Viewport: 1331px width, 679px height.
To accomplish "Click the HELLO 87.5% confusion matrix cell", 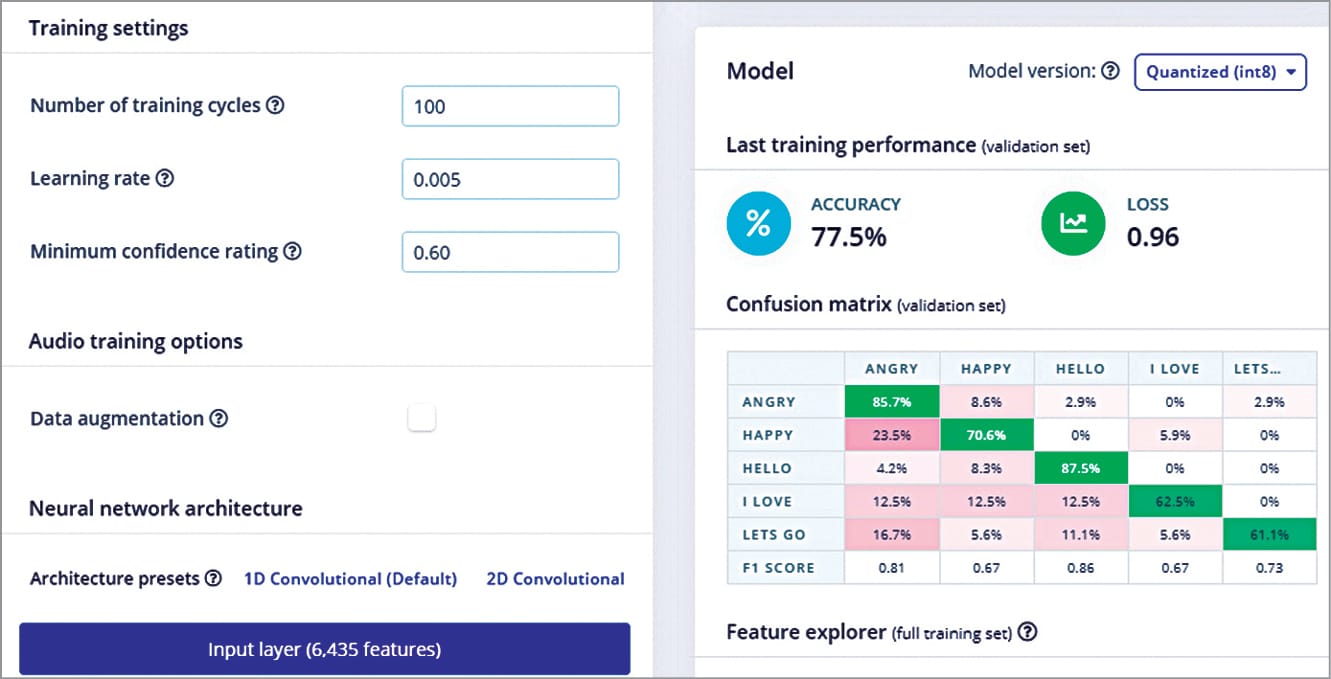I will point(1080,468).
